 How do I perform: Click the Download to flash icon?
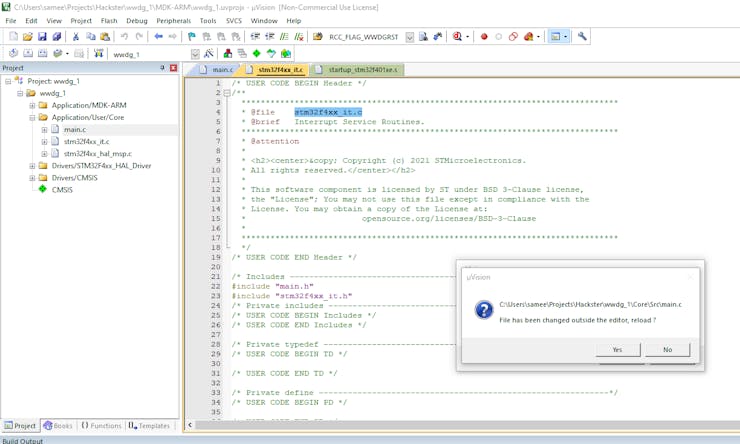pyautogui.click(x=98, y=54)
